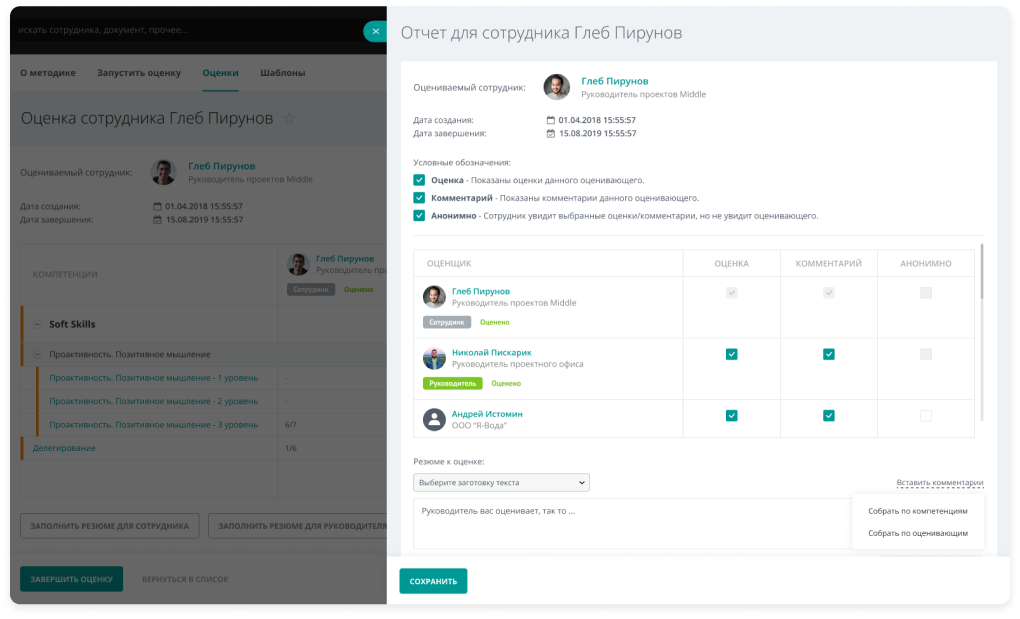Click Николай Пискарик avatar in the evaluators table
The height and width of the screenshot is (619, 1020).
tap(434, 358)
